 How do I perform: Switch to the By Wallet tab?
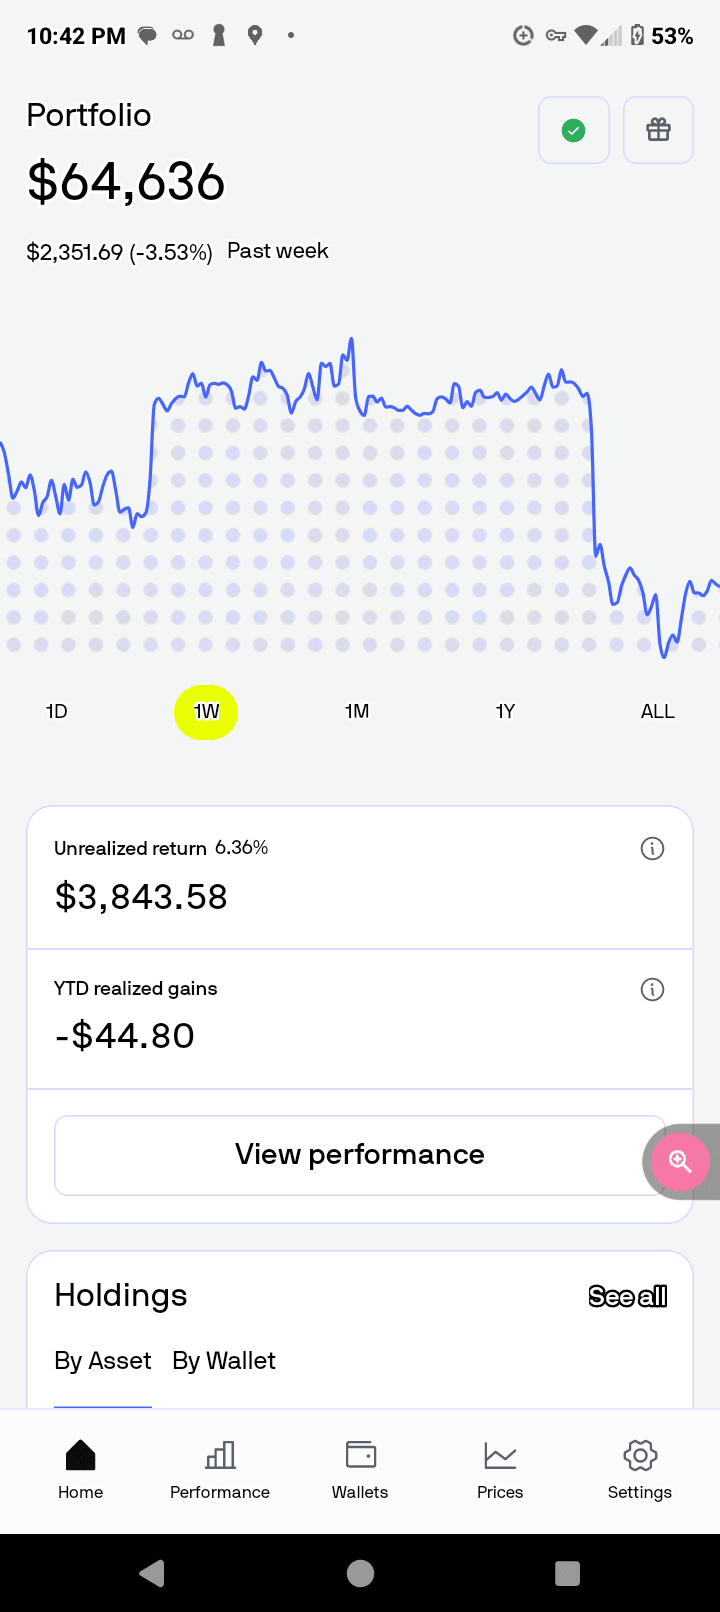coord(224,1361)
